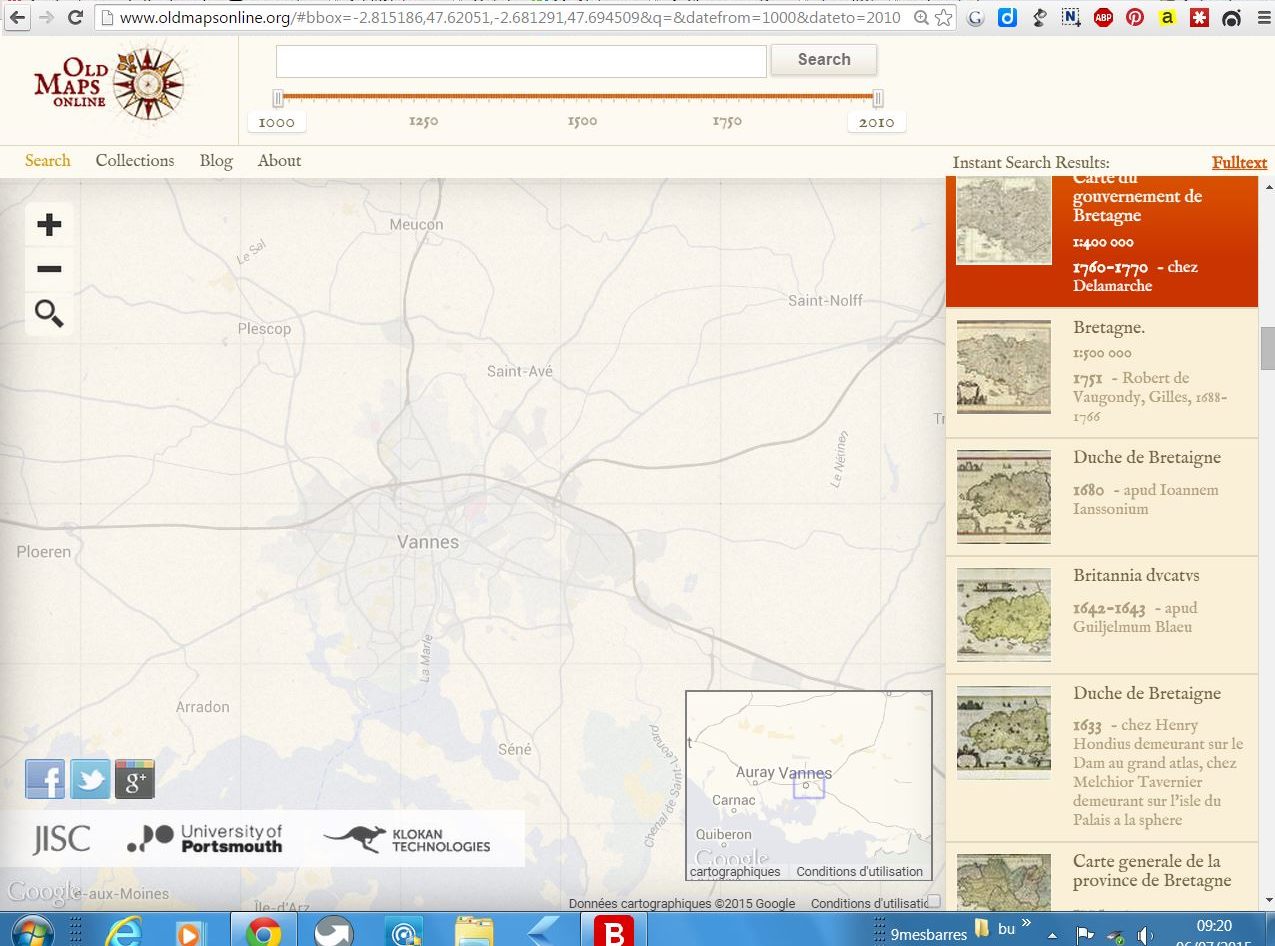
Task: Open Conditions d'utilisation link in minimap
Action: pos(860,871)
